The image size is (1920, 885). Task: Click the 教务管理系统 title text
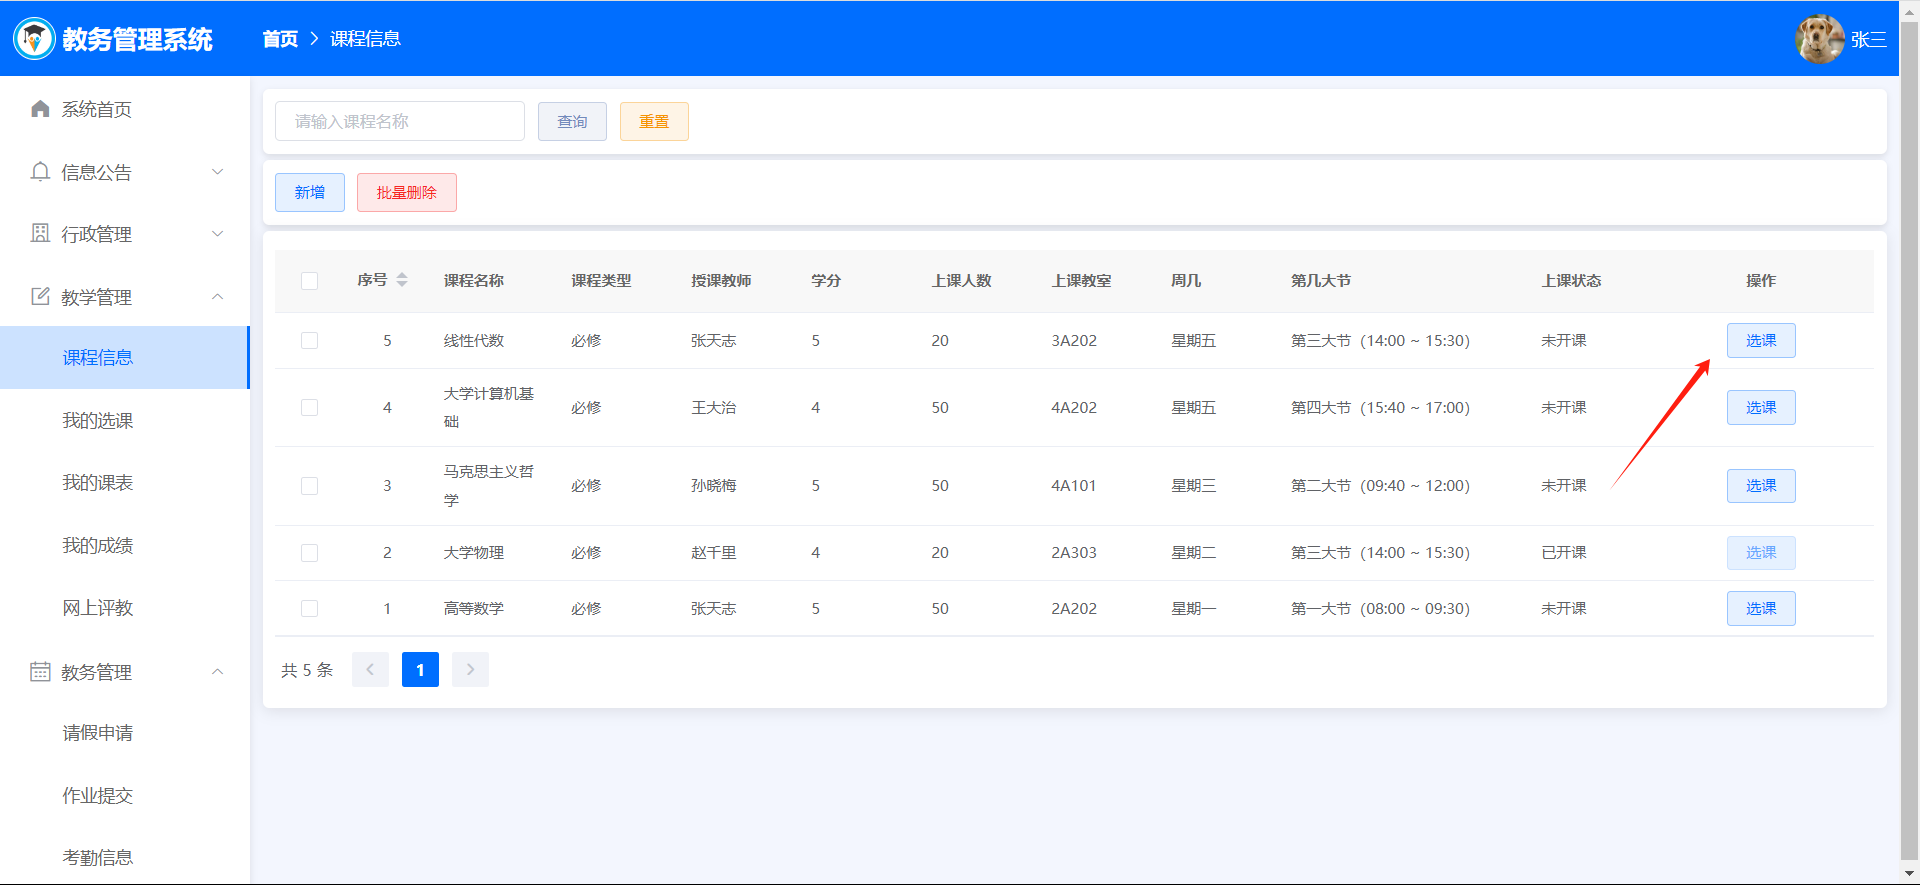pyautogui.click(x=137, y=39)
